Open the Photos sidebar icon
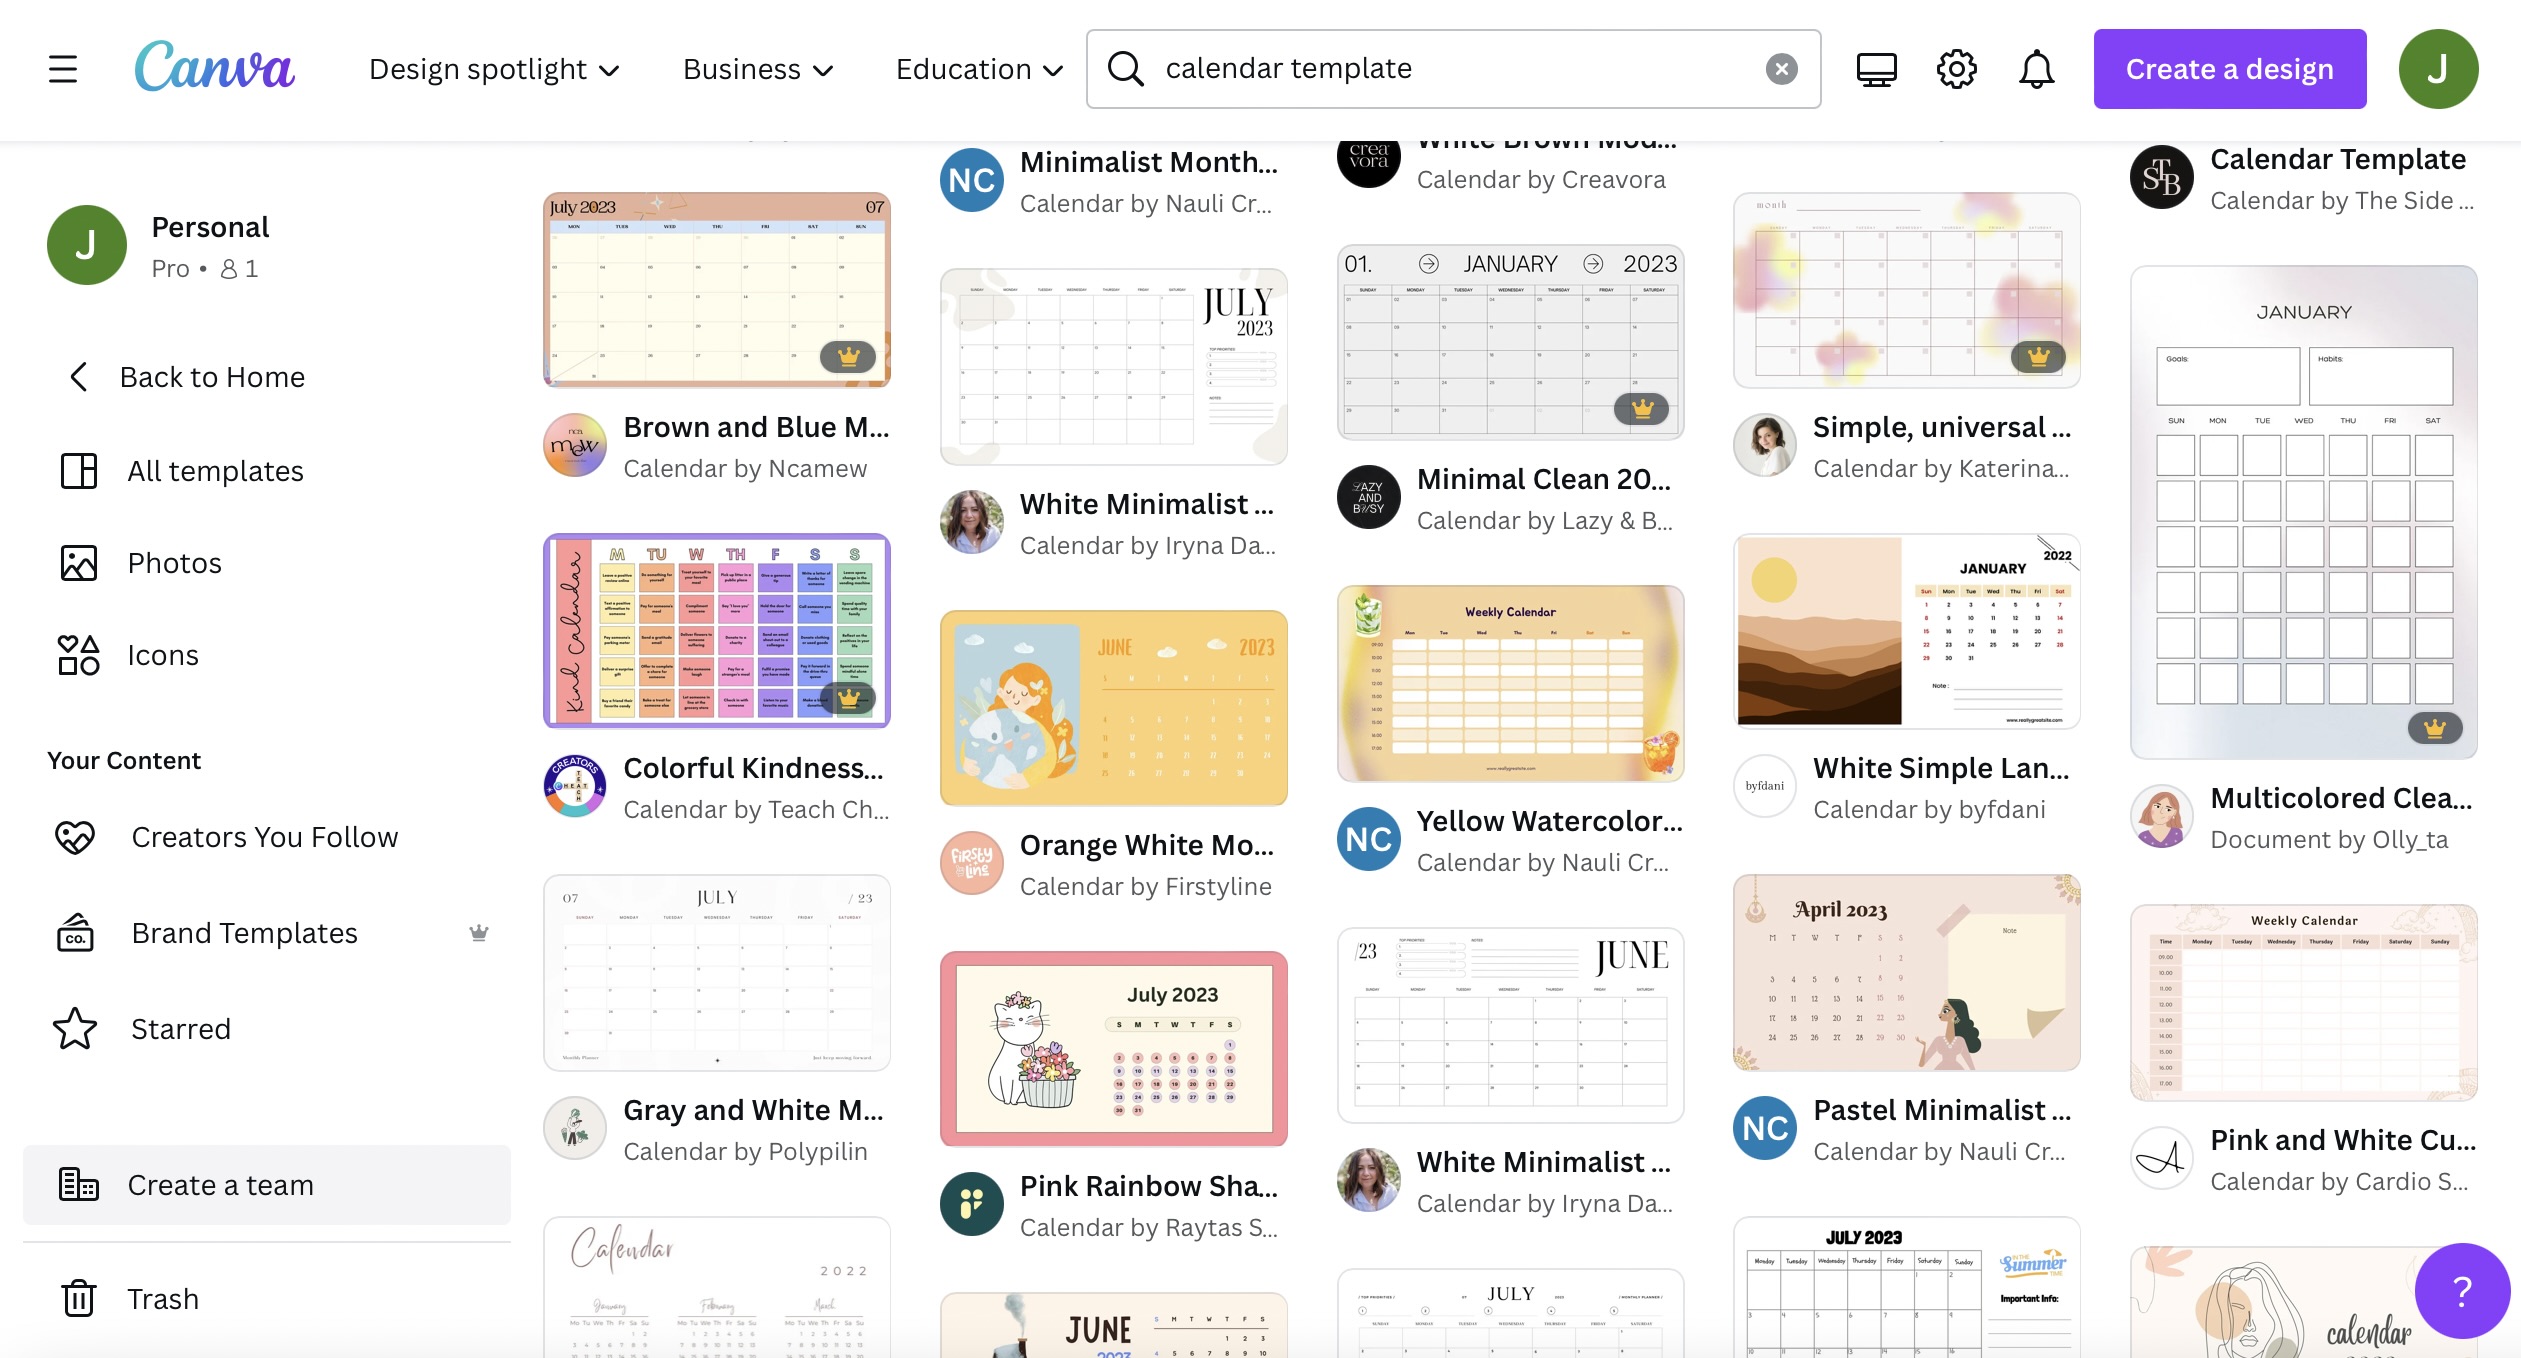 point(77,562)
